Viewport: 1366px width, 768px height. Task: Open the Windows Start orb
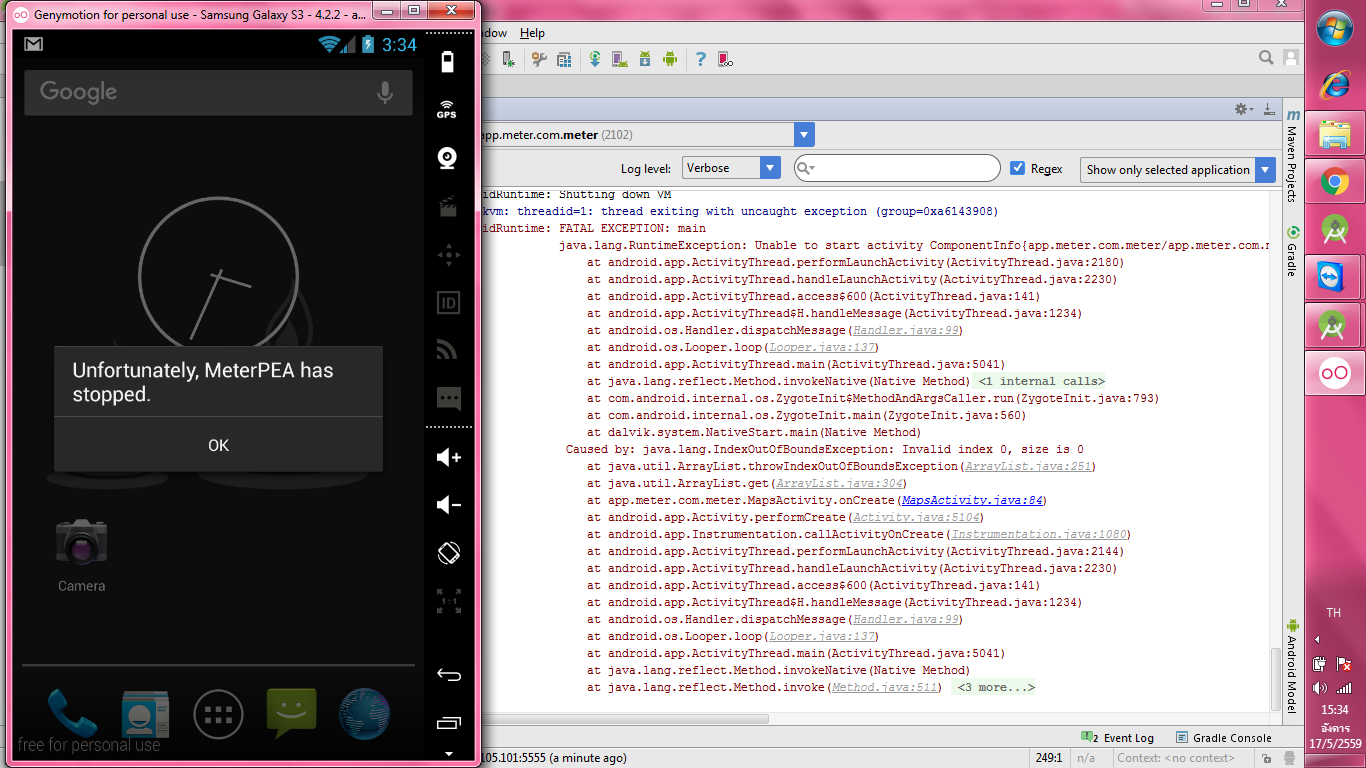(1335, 29)
